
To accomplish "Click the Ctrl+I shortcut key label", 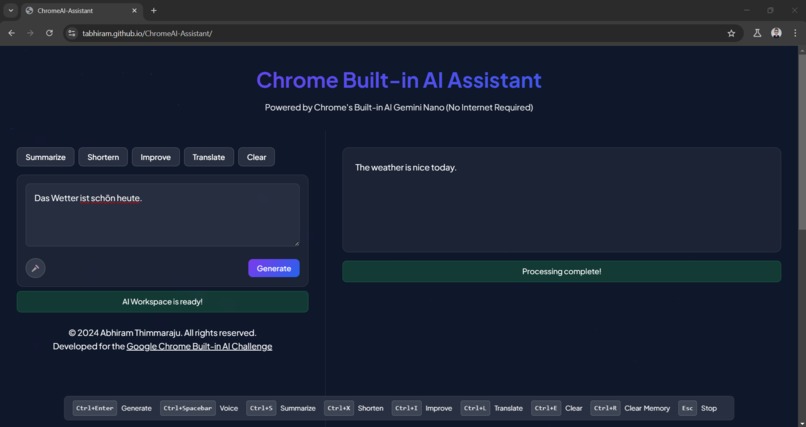I will pyautogui.click(x=407, y=409).
